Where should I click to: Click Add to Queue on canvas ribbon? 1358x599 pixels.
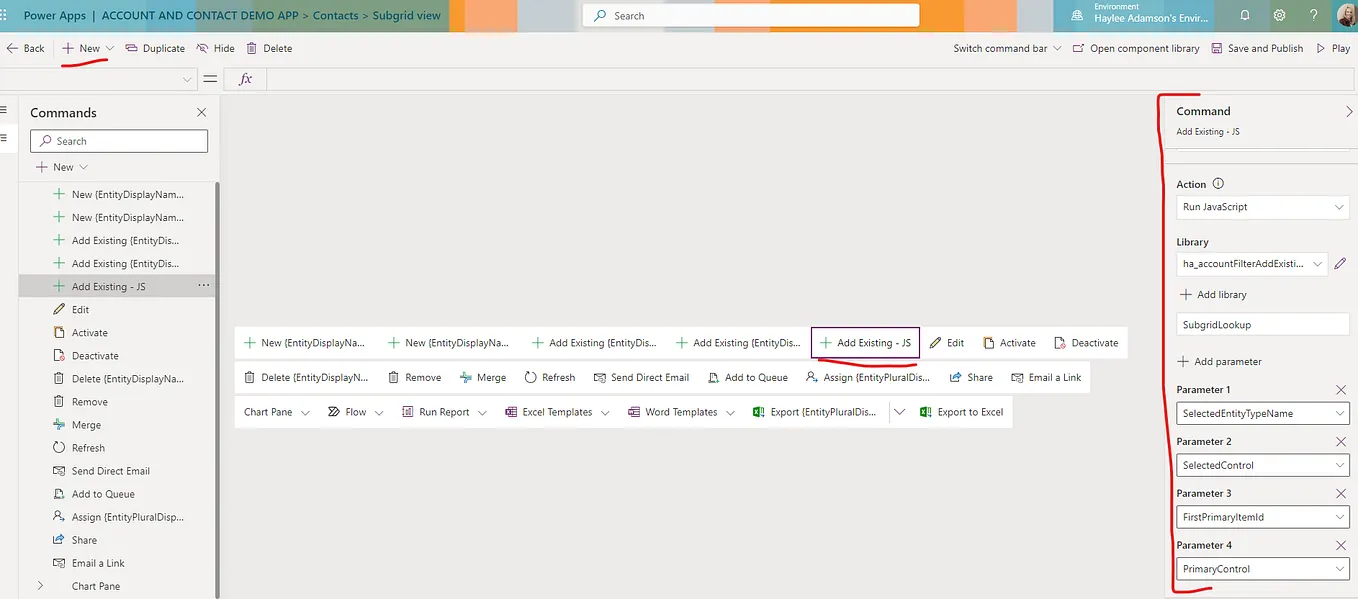[x=748, y=378]
